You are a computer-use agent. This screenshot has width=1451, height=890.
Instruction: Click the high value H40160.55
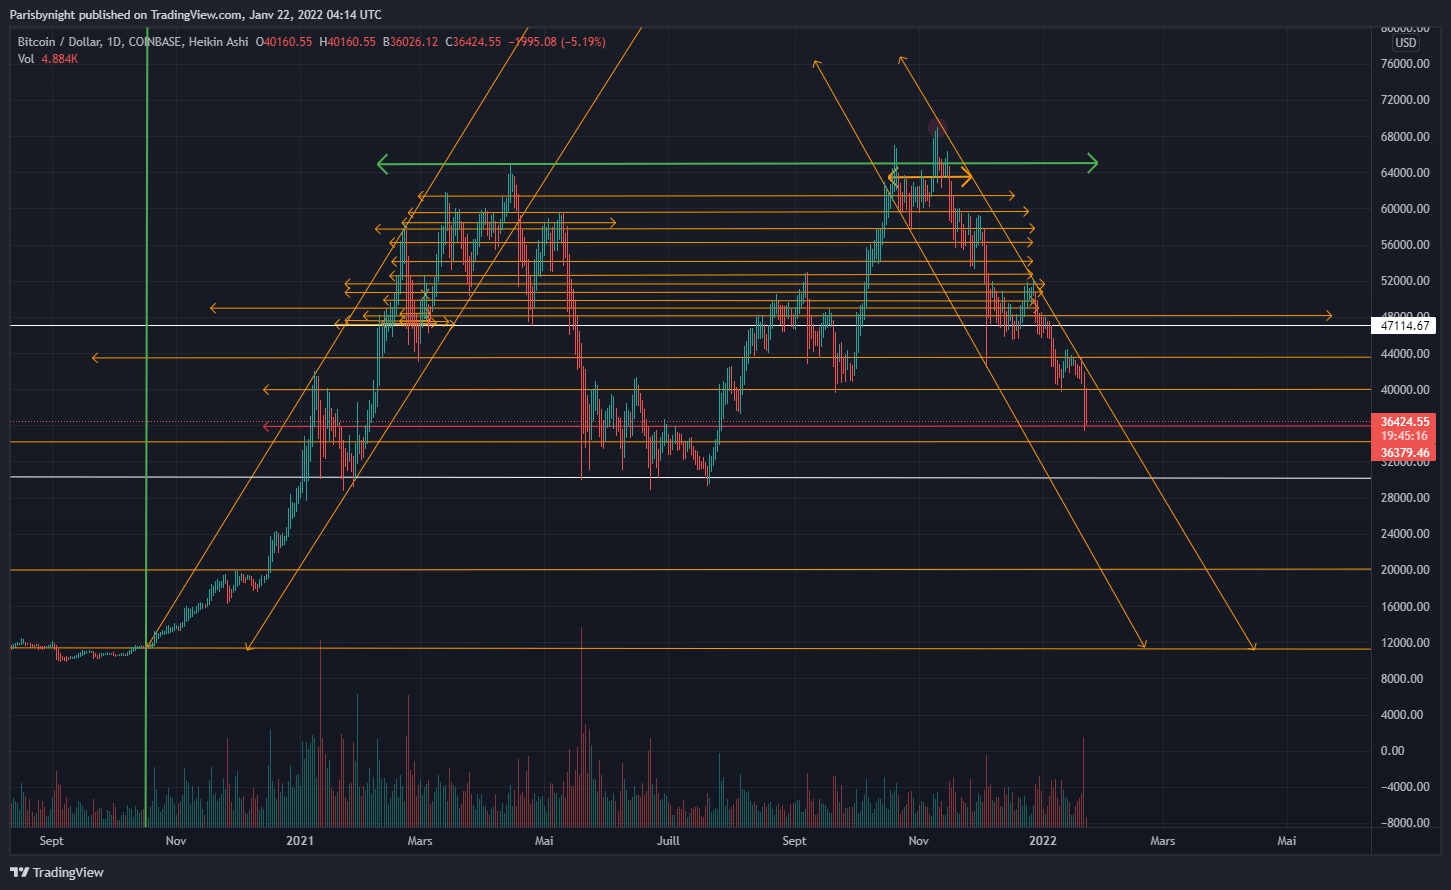348,42
